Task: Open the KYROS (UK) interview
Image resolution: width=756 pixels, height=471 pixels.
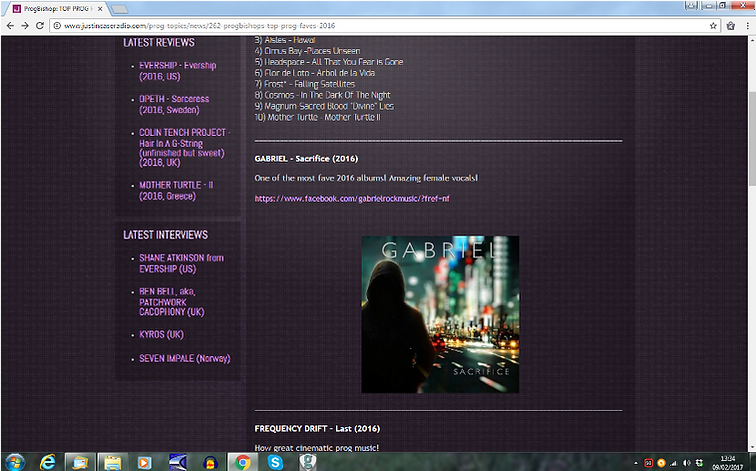Action: point(162,335)
